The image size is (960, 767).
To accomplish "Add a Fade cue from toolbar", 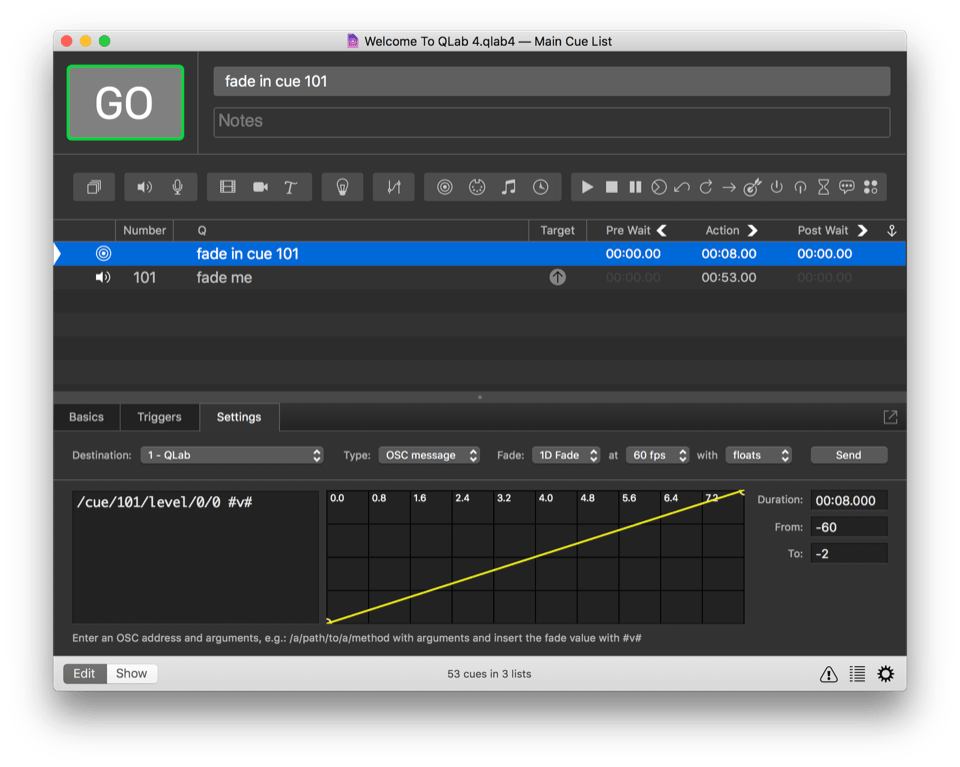I will [394, 187].
